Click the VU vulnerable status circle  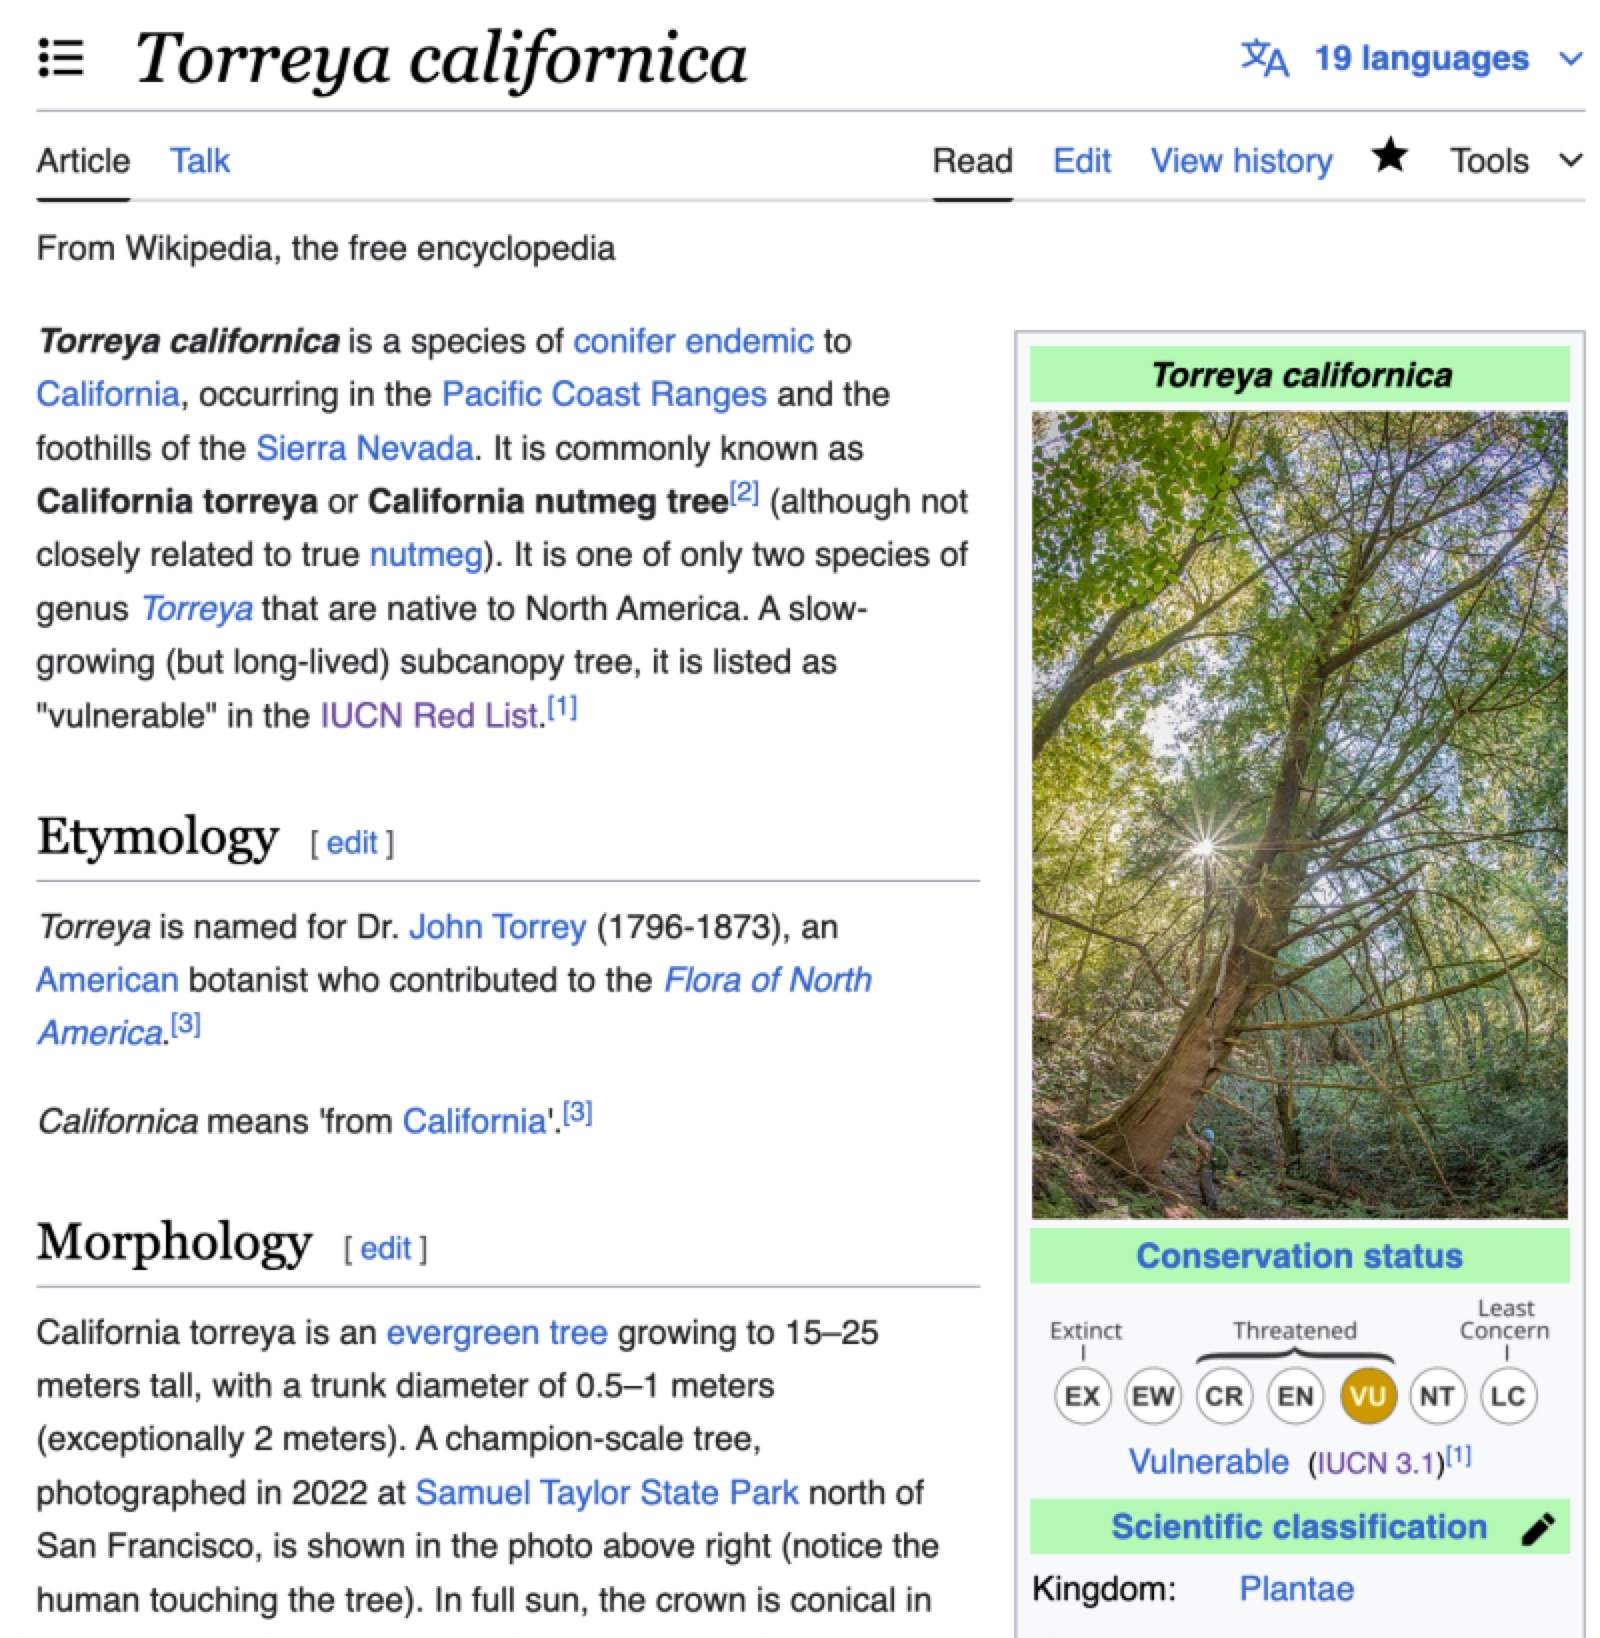coord(1367,1396)
